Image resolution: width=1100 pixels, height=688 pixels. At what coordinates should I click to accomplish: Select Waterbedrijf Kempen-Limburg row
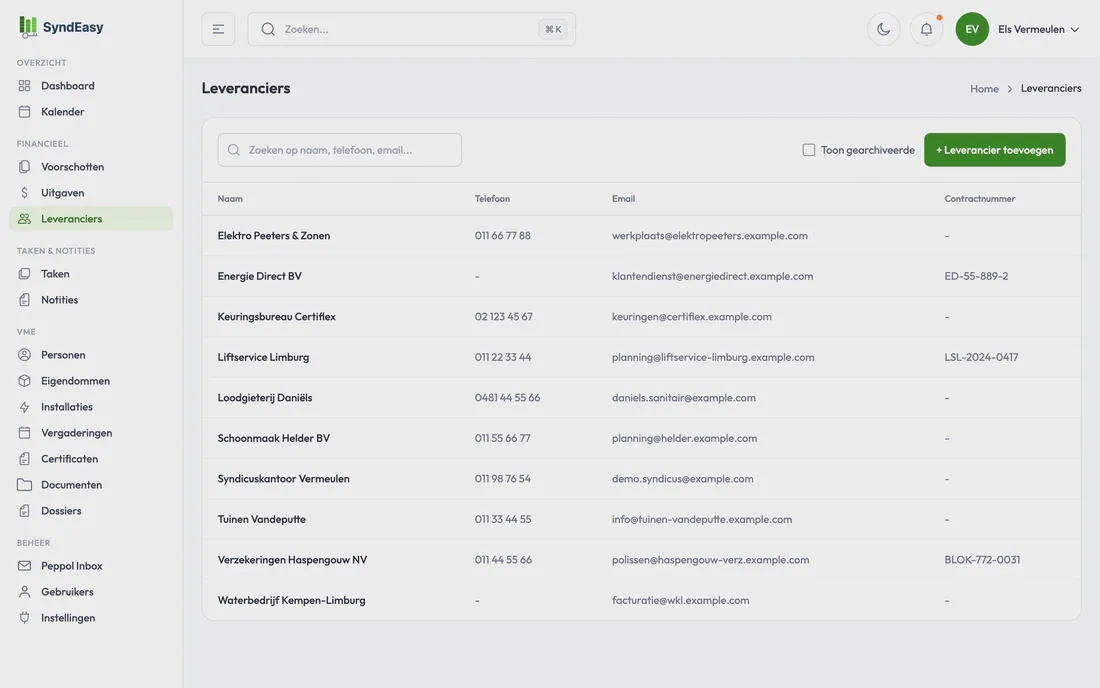click(x=641, y=600)
